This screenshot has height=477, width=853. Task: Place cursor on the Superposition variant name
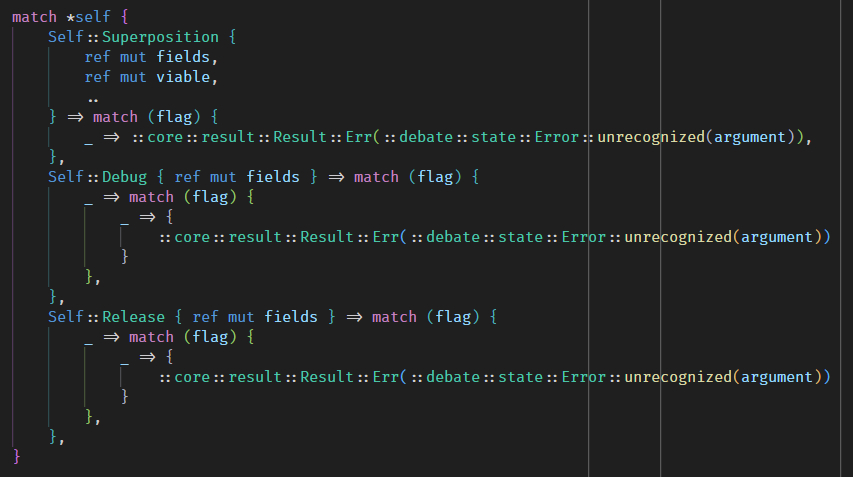pos(156,37)
